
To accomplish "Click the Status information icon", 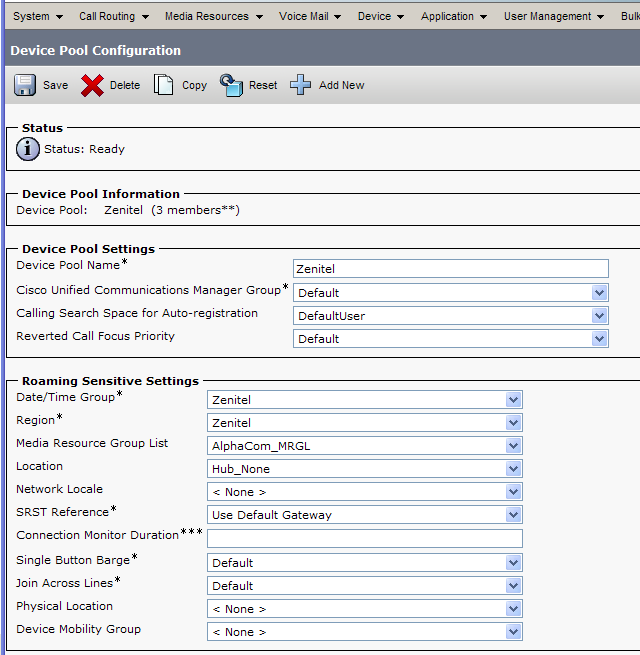I will pyautogui.click(x=28, y=149).
